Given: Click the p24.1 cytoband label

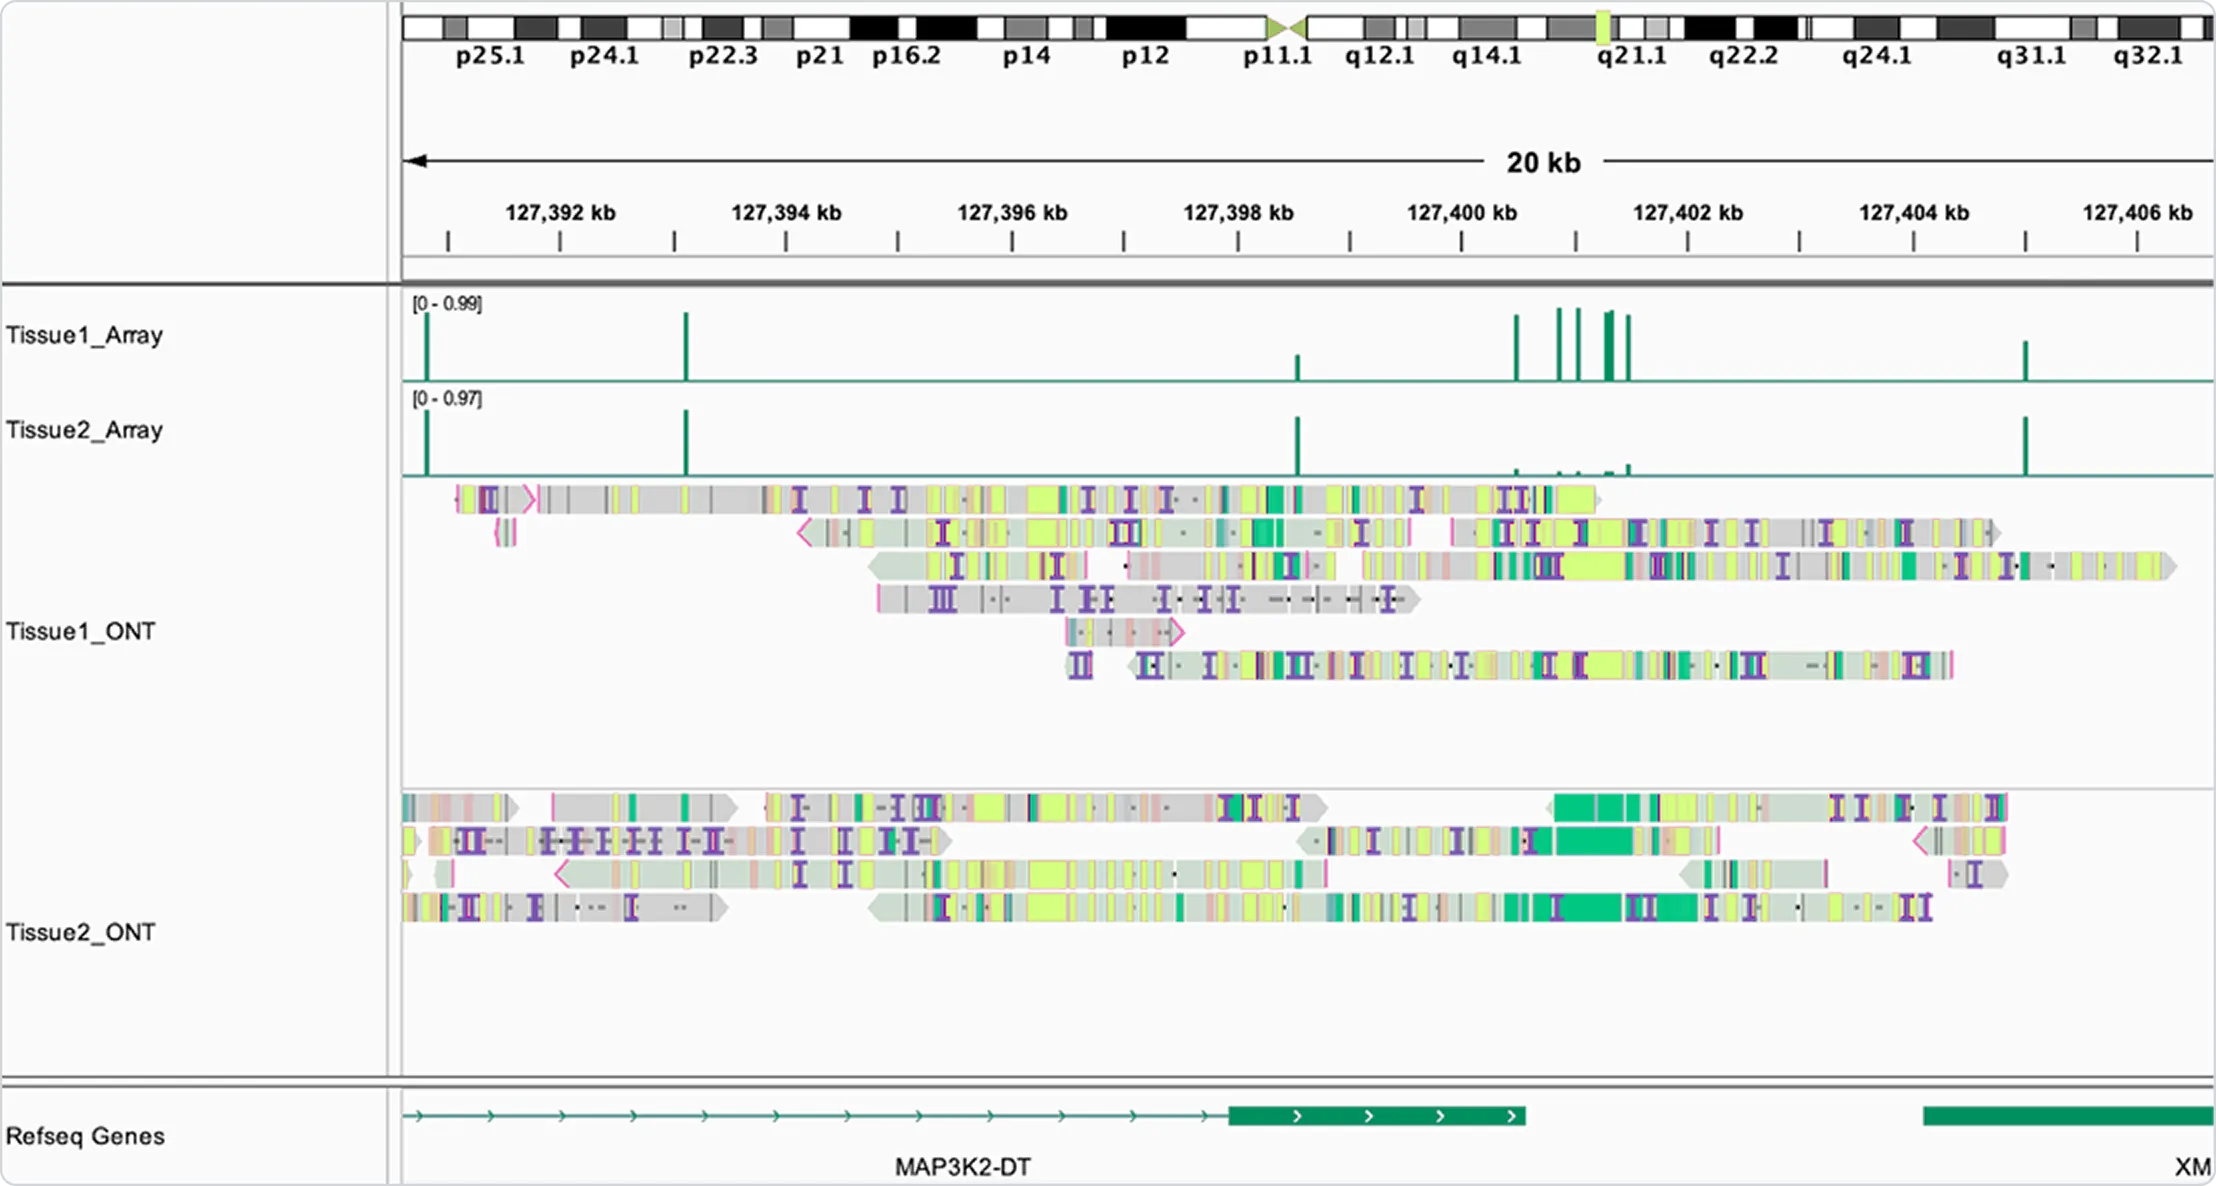Looking at the screenshot, I should pos(604,56).
